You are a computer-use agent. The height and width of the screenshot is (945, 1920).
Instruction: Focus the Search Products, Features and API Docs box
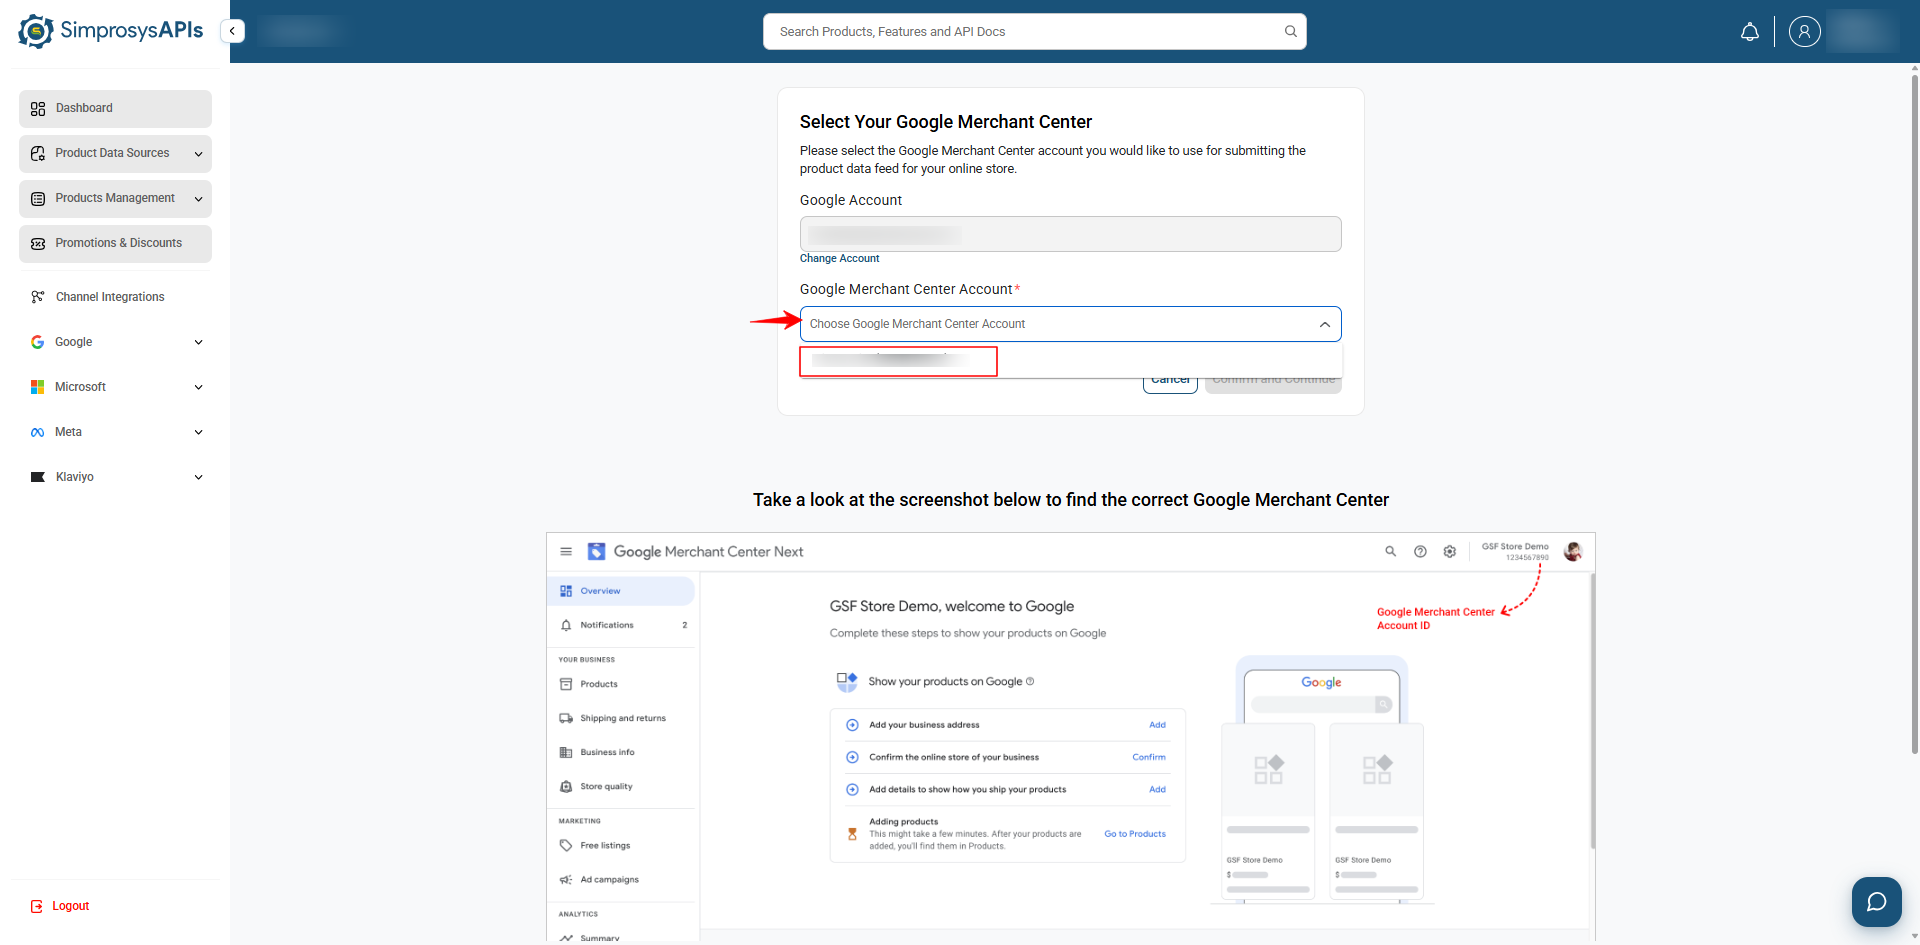[1034, 32]
